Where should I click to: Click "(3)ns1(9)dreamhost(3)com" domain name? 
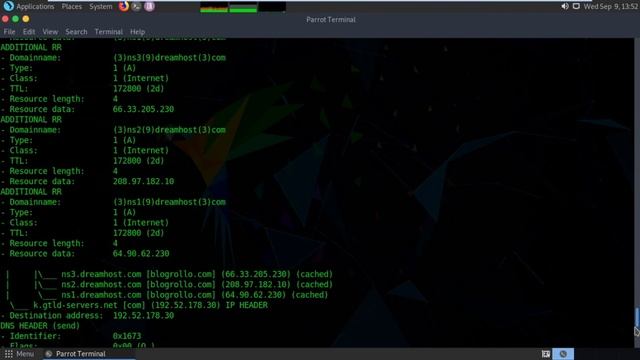pos(169,202)
